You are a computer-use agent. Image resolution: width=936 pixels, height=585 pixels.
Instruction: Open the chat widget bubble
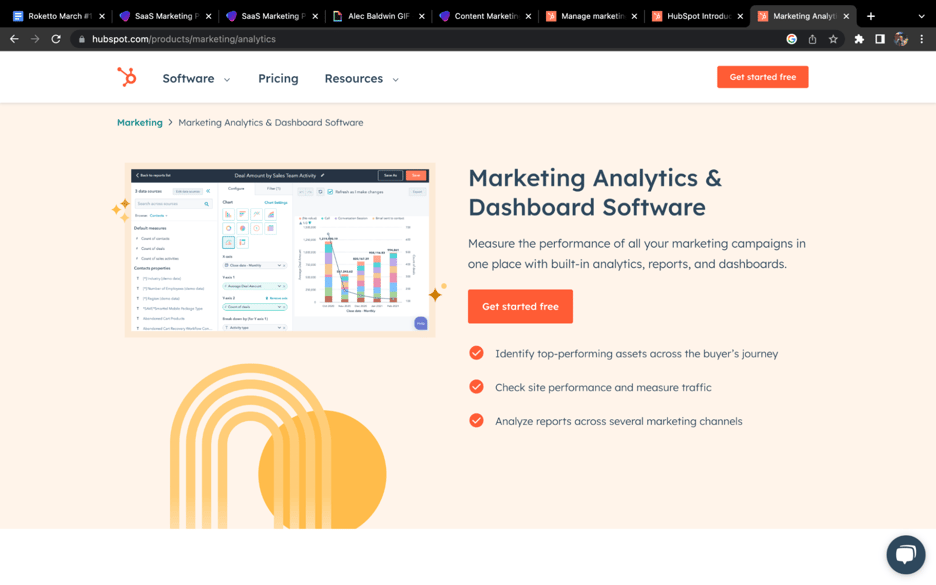906,555
